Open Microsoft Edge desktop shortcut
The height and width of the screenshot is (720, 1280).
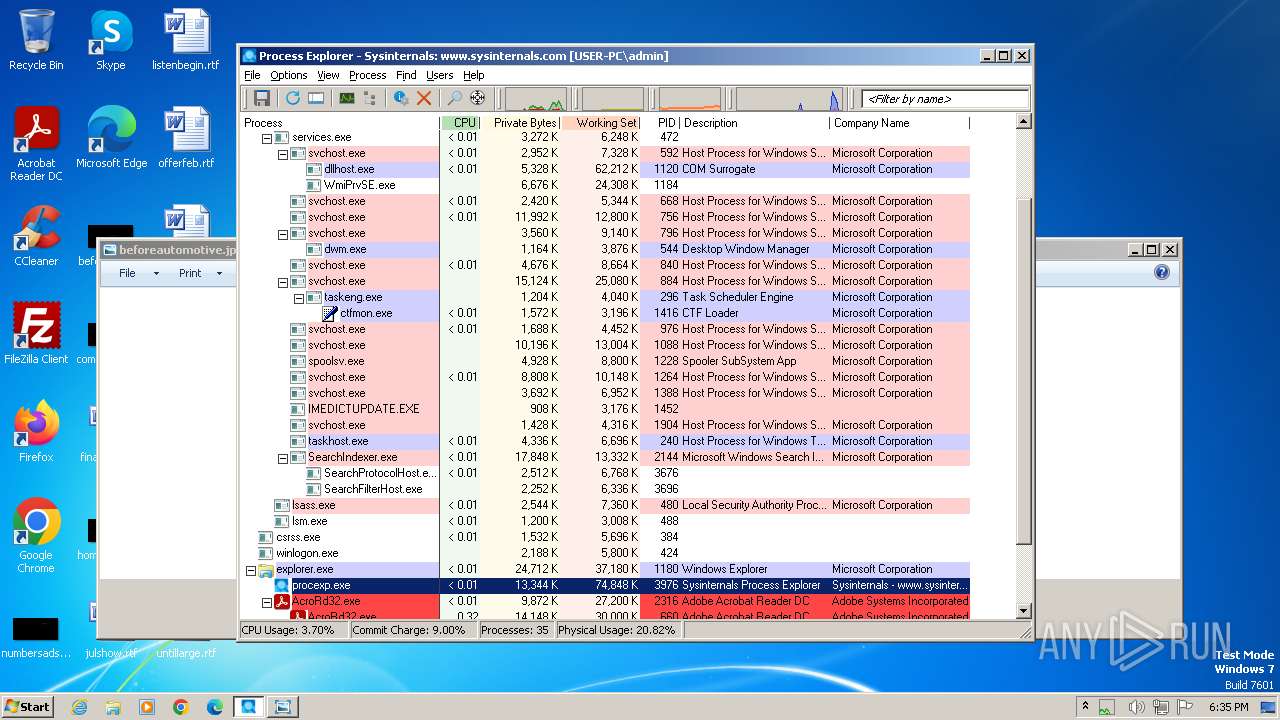point(111,138)
